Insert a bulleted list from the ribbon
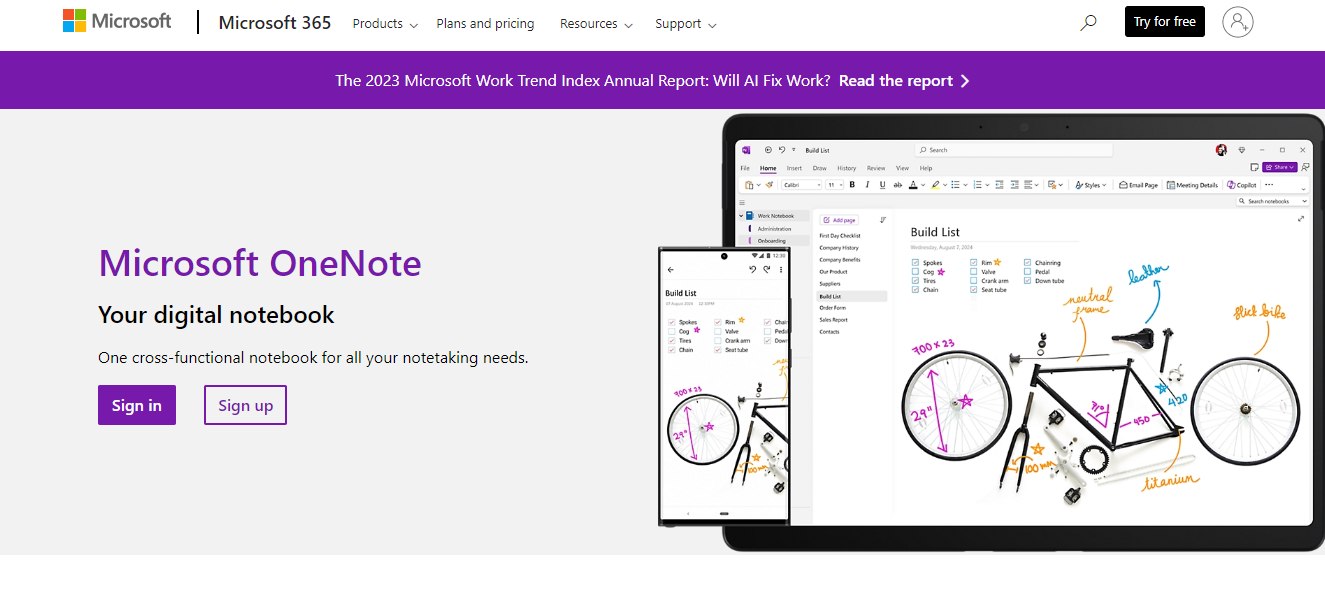 (x=955, y=185)
